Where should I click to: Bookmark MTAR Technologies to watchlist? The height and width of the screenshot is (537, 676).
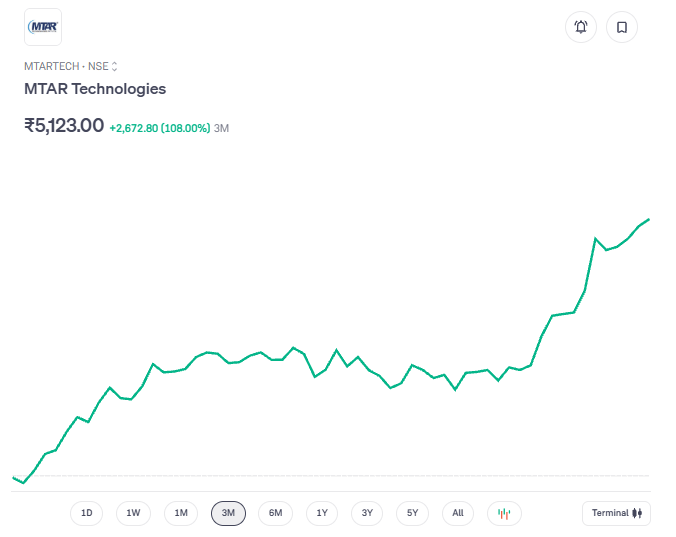coord(621,27)
